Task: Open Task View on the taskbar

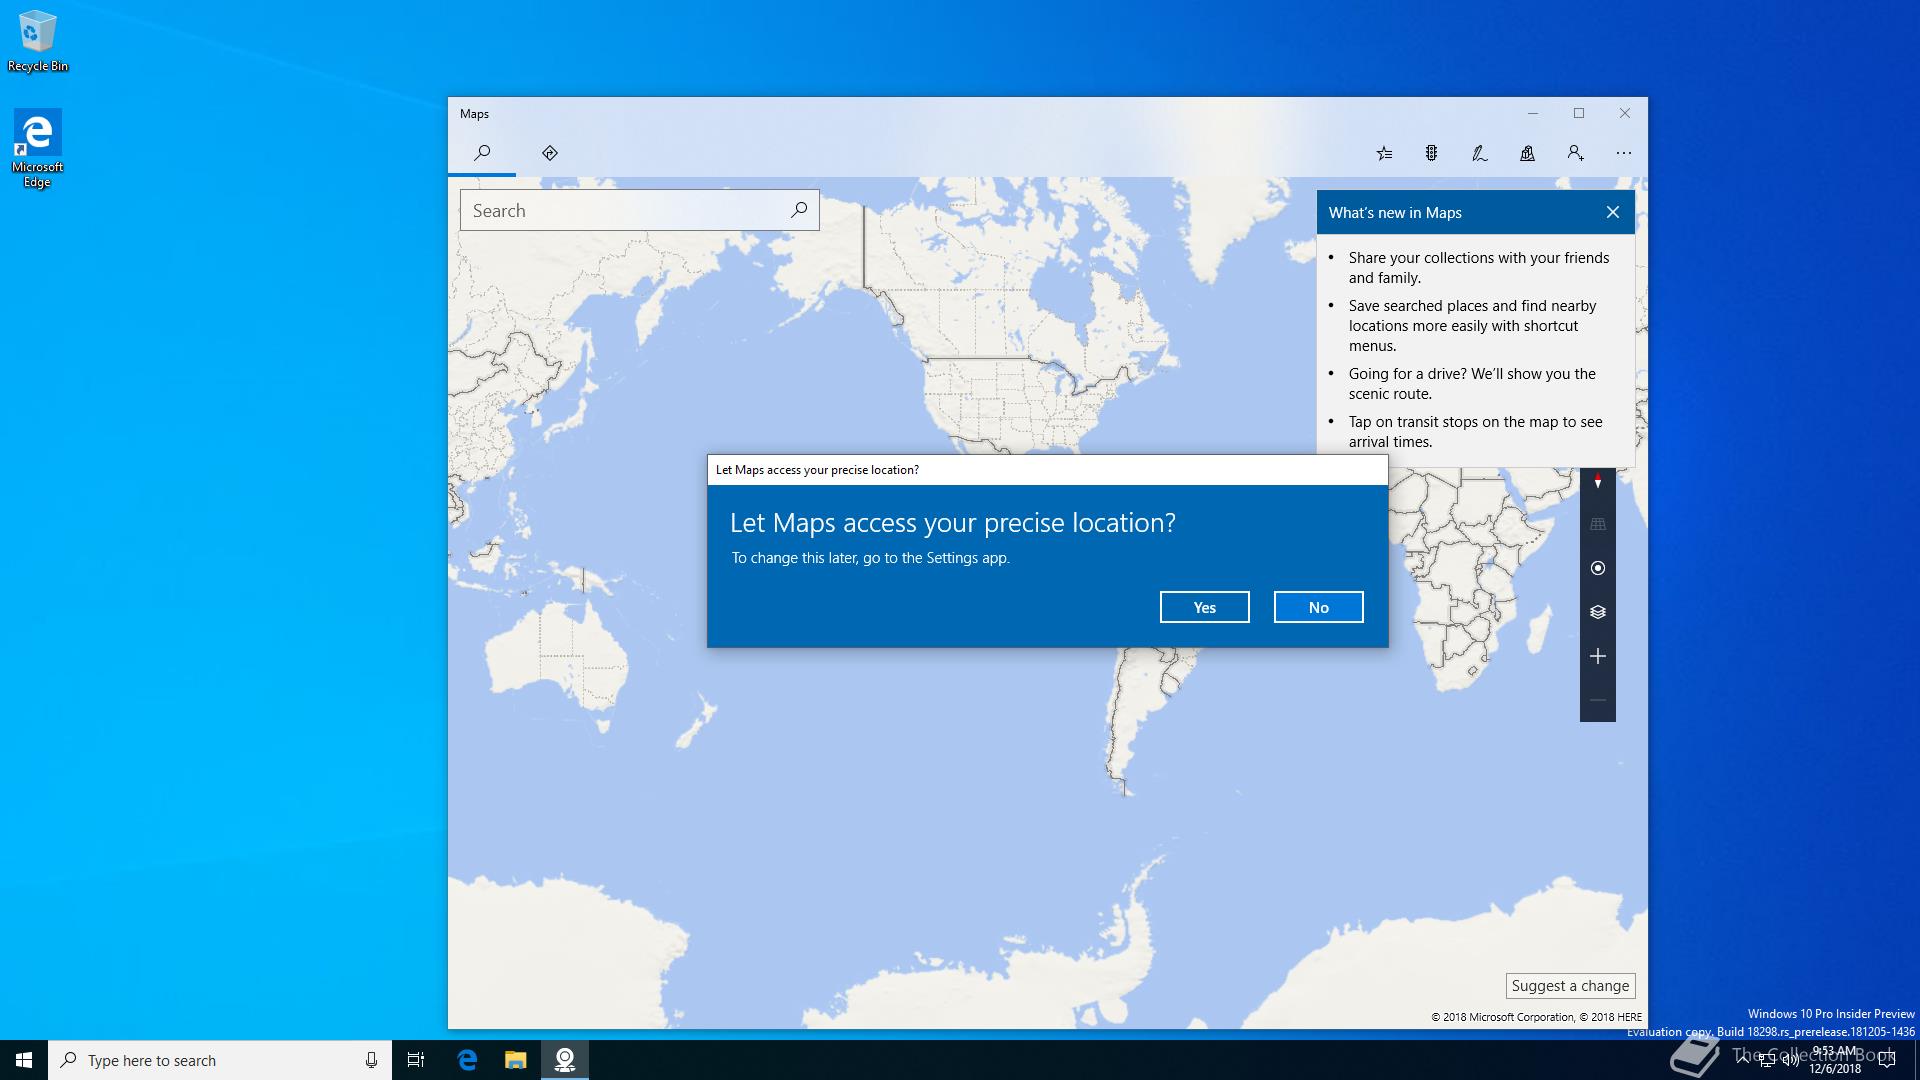Action: click(416, 1060)
